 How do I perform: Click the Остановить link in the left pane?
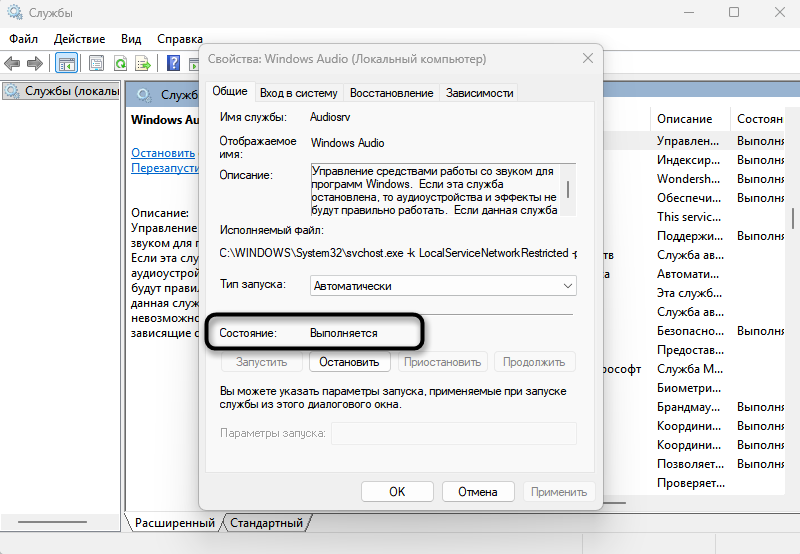(x=163, y=153)
